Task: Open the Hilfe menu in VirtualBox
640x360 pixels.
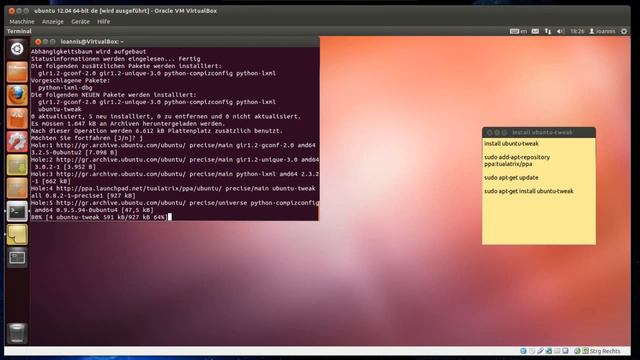Action: (104, 22)
